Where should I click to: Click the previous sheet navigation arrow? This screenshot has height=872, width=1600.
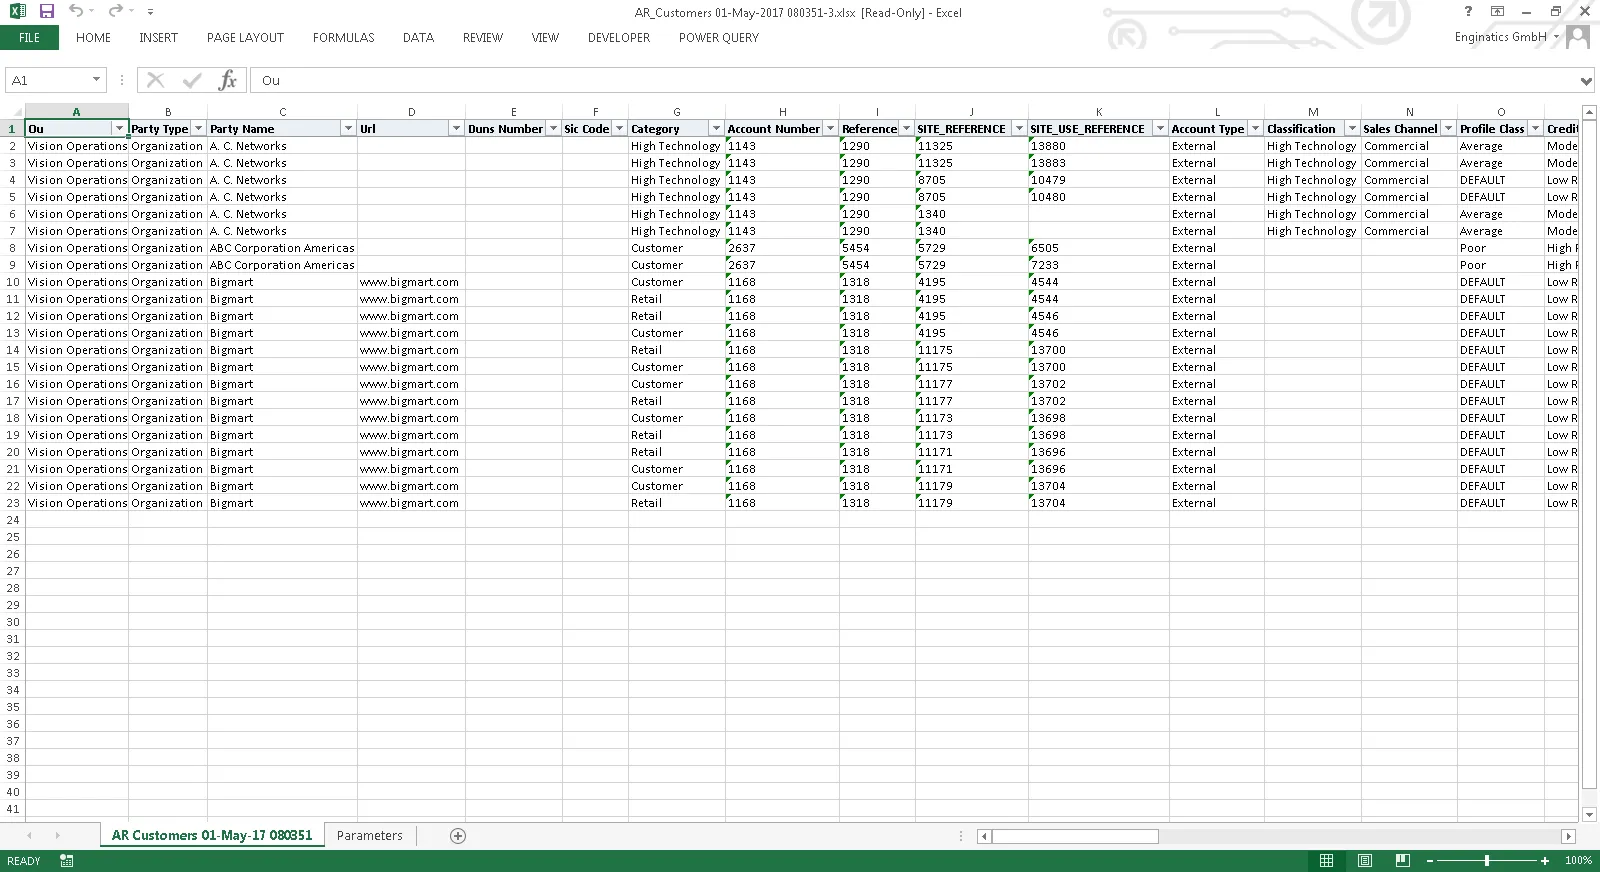29,835
